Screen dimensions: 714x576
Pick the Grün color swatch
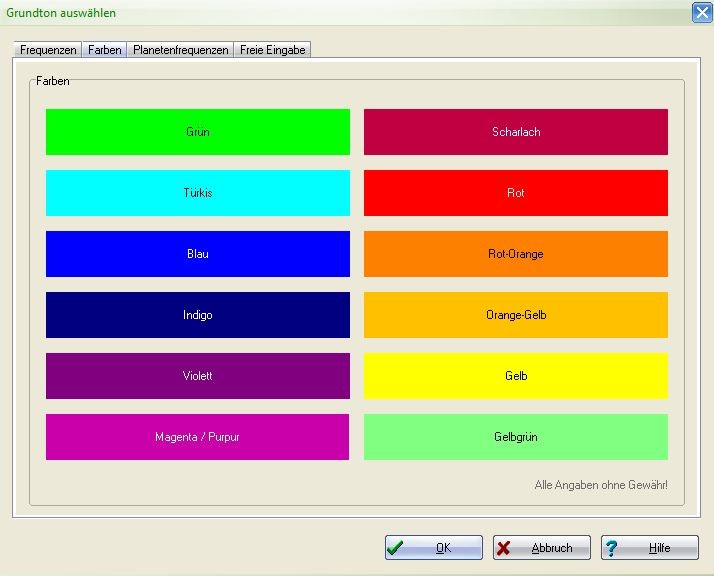click(x=198, y=132)
